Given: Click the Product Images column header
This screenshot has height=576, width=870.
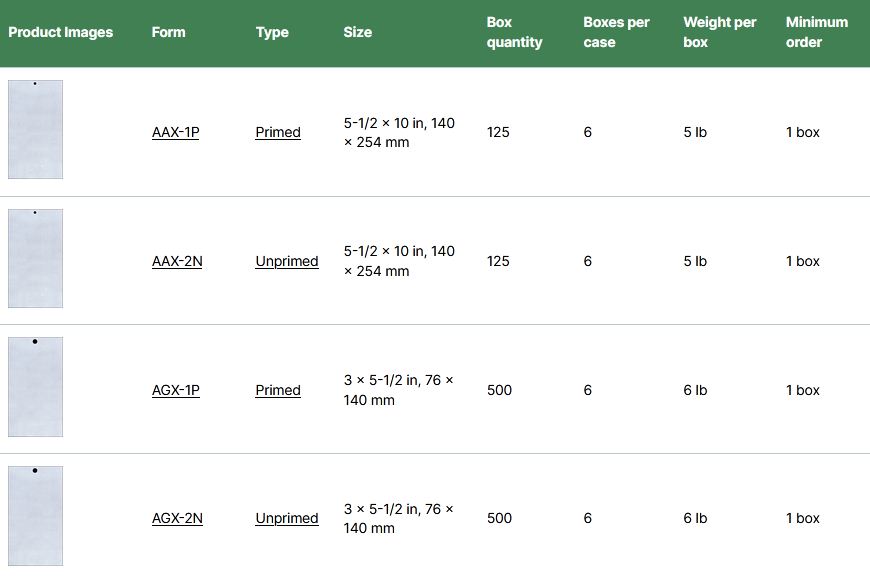Looking at the screenshot, I should click(60, 32).
